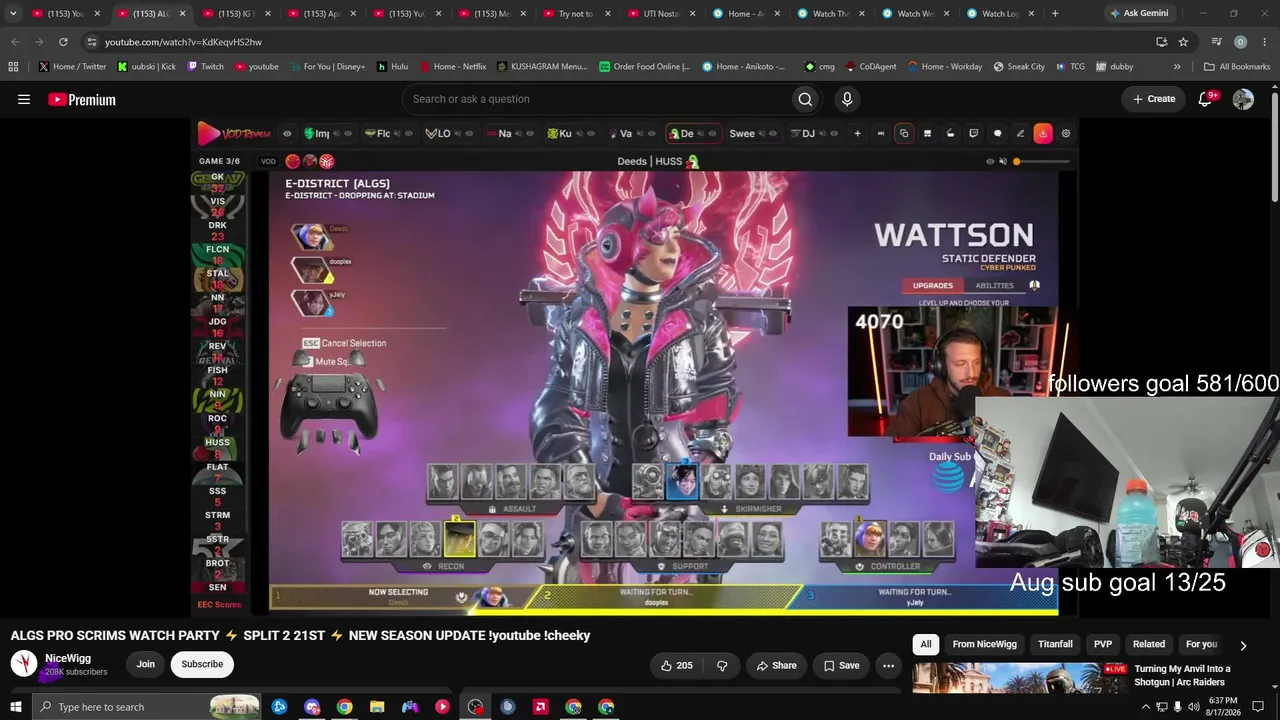Open the "Turning My Anvil Into a Shotgun" thumbnail

pos(1020,677)
